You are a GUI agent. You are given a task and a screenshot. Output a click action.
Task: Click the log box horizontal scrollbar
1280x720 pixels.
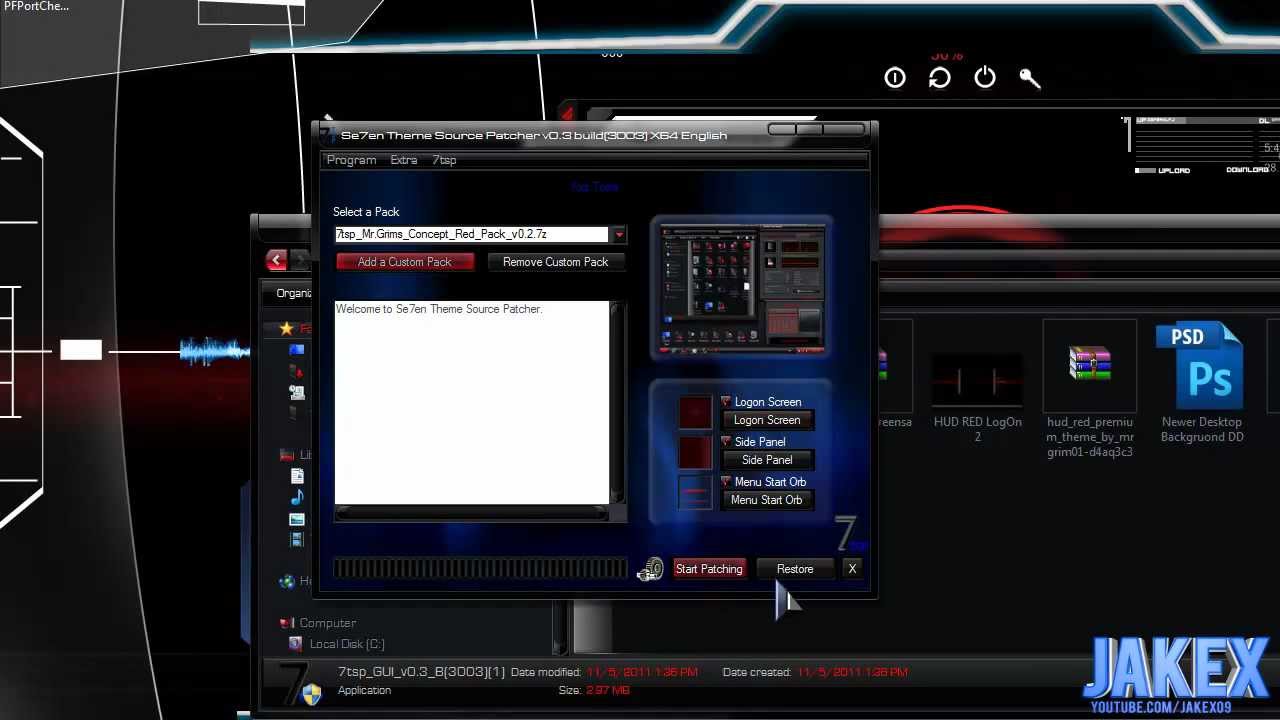click(x=472, y=514)
